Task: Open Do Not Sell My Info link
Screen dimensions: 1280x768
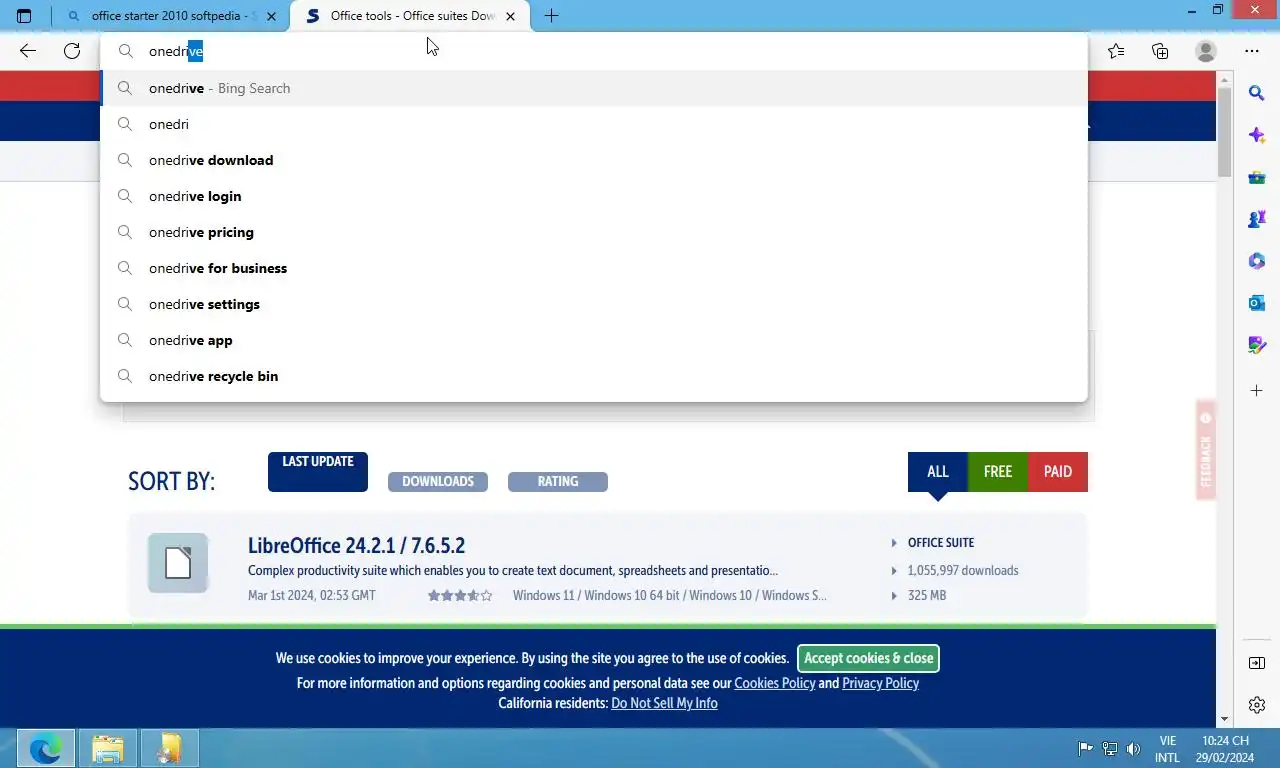Action: pos(664,703)
